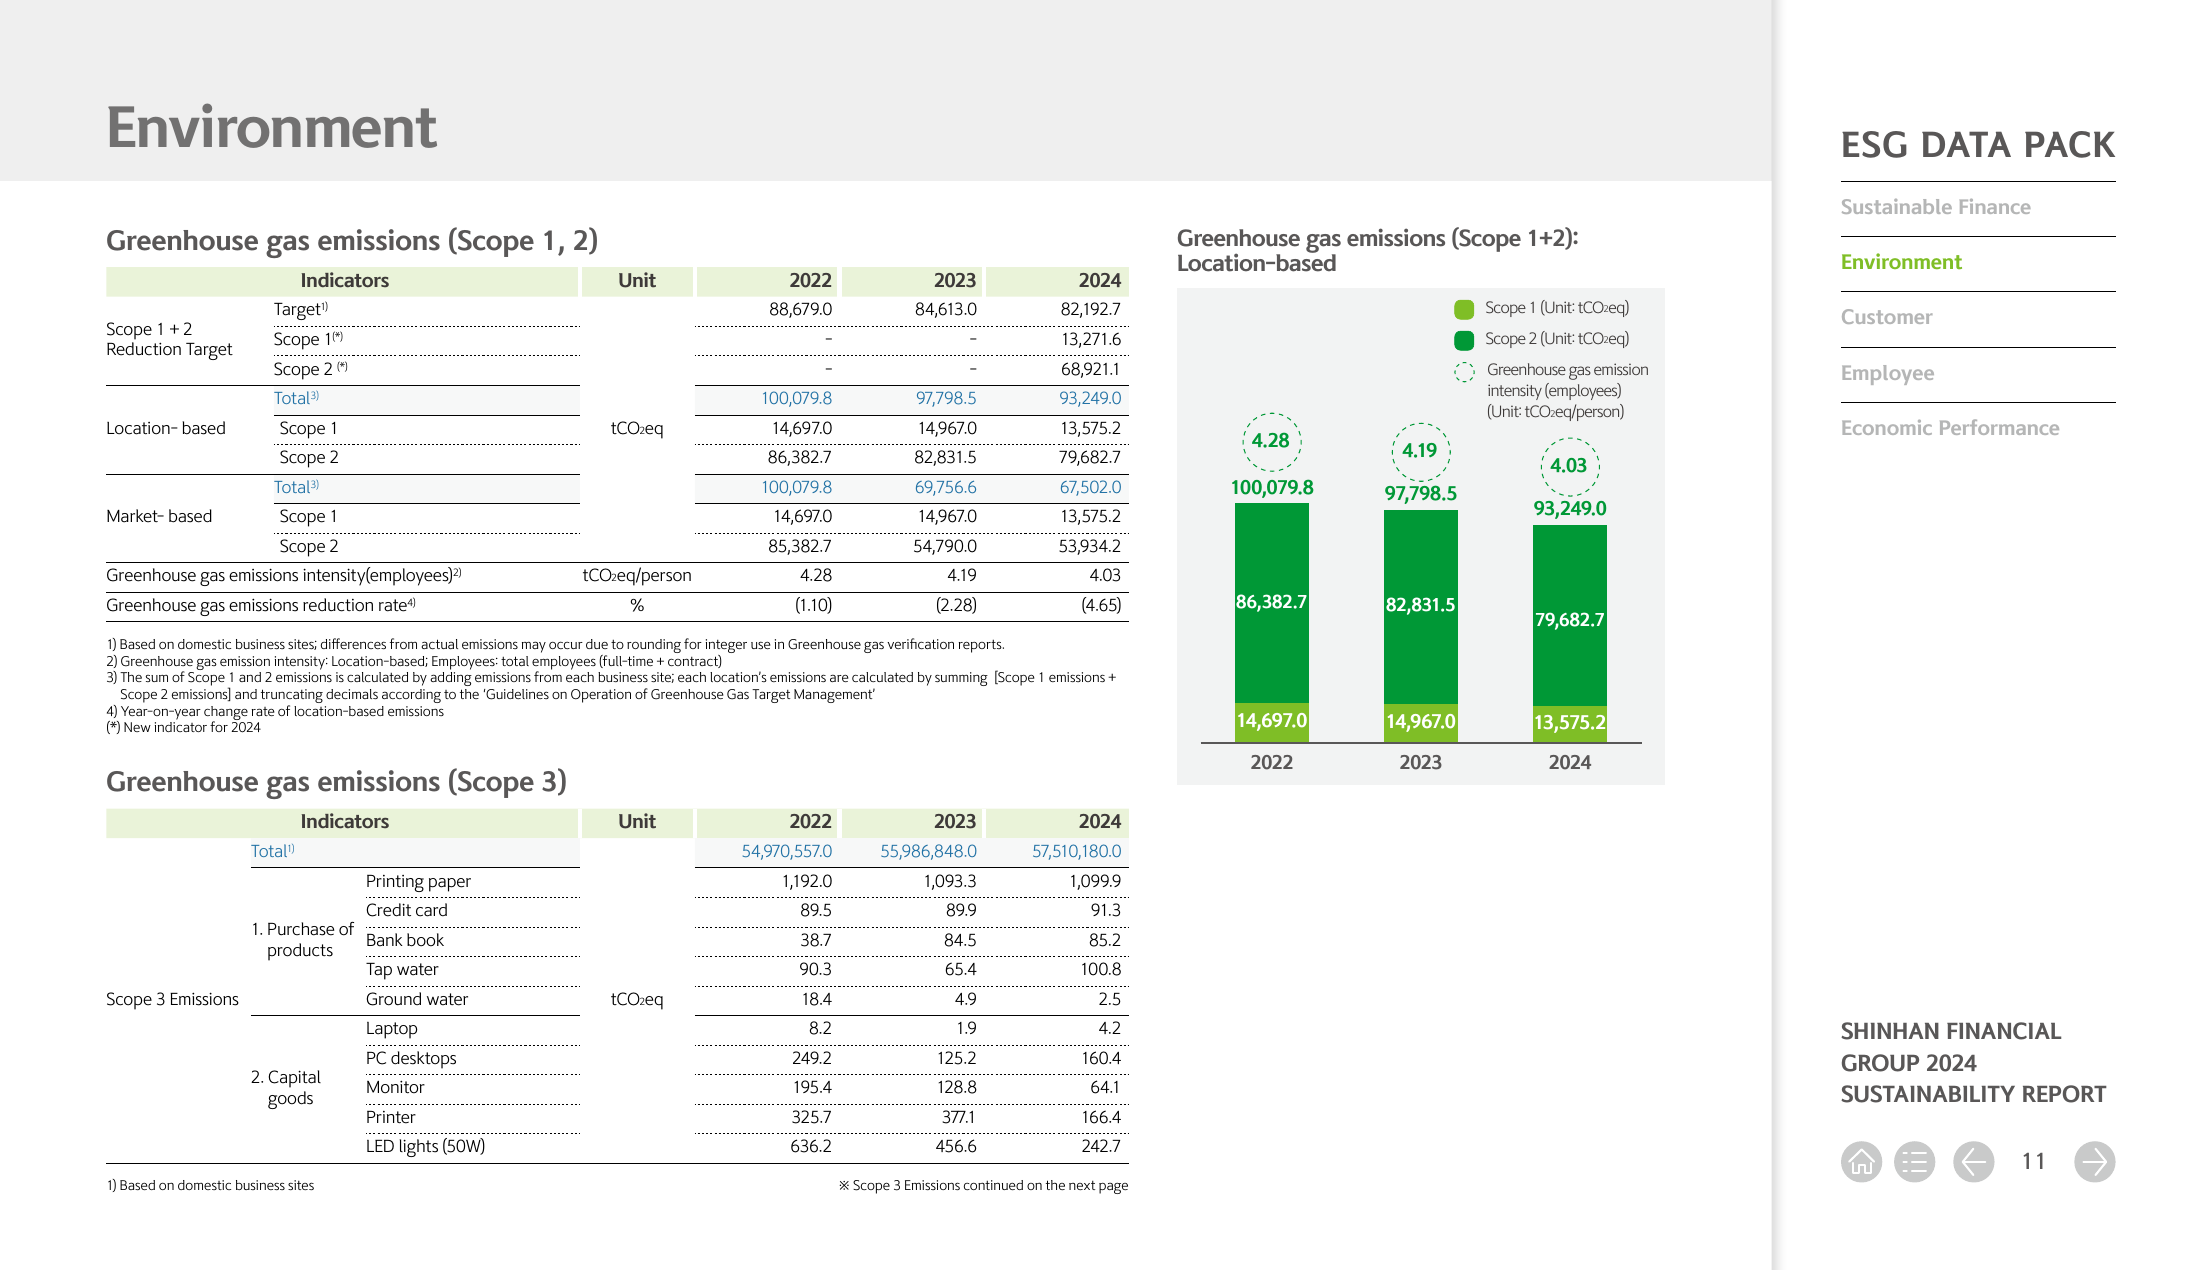Click the 14,697.0 Scope 1 bar segment

point(1272,721)
